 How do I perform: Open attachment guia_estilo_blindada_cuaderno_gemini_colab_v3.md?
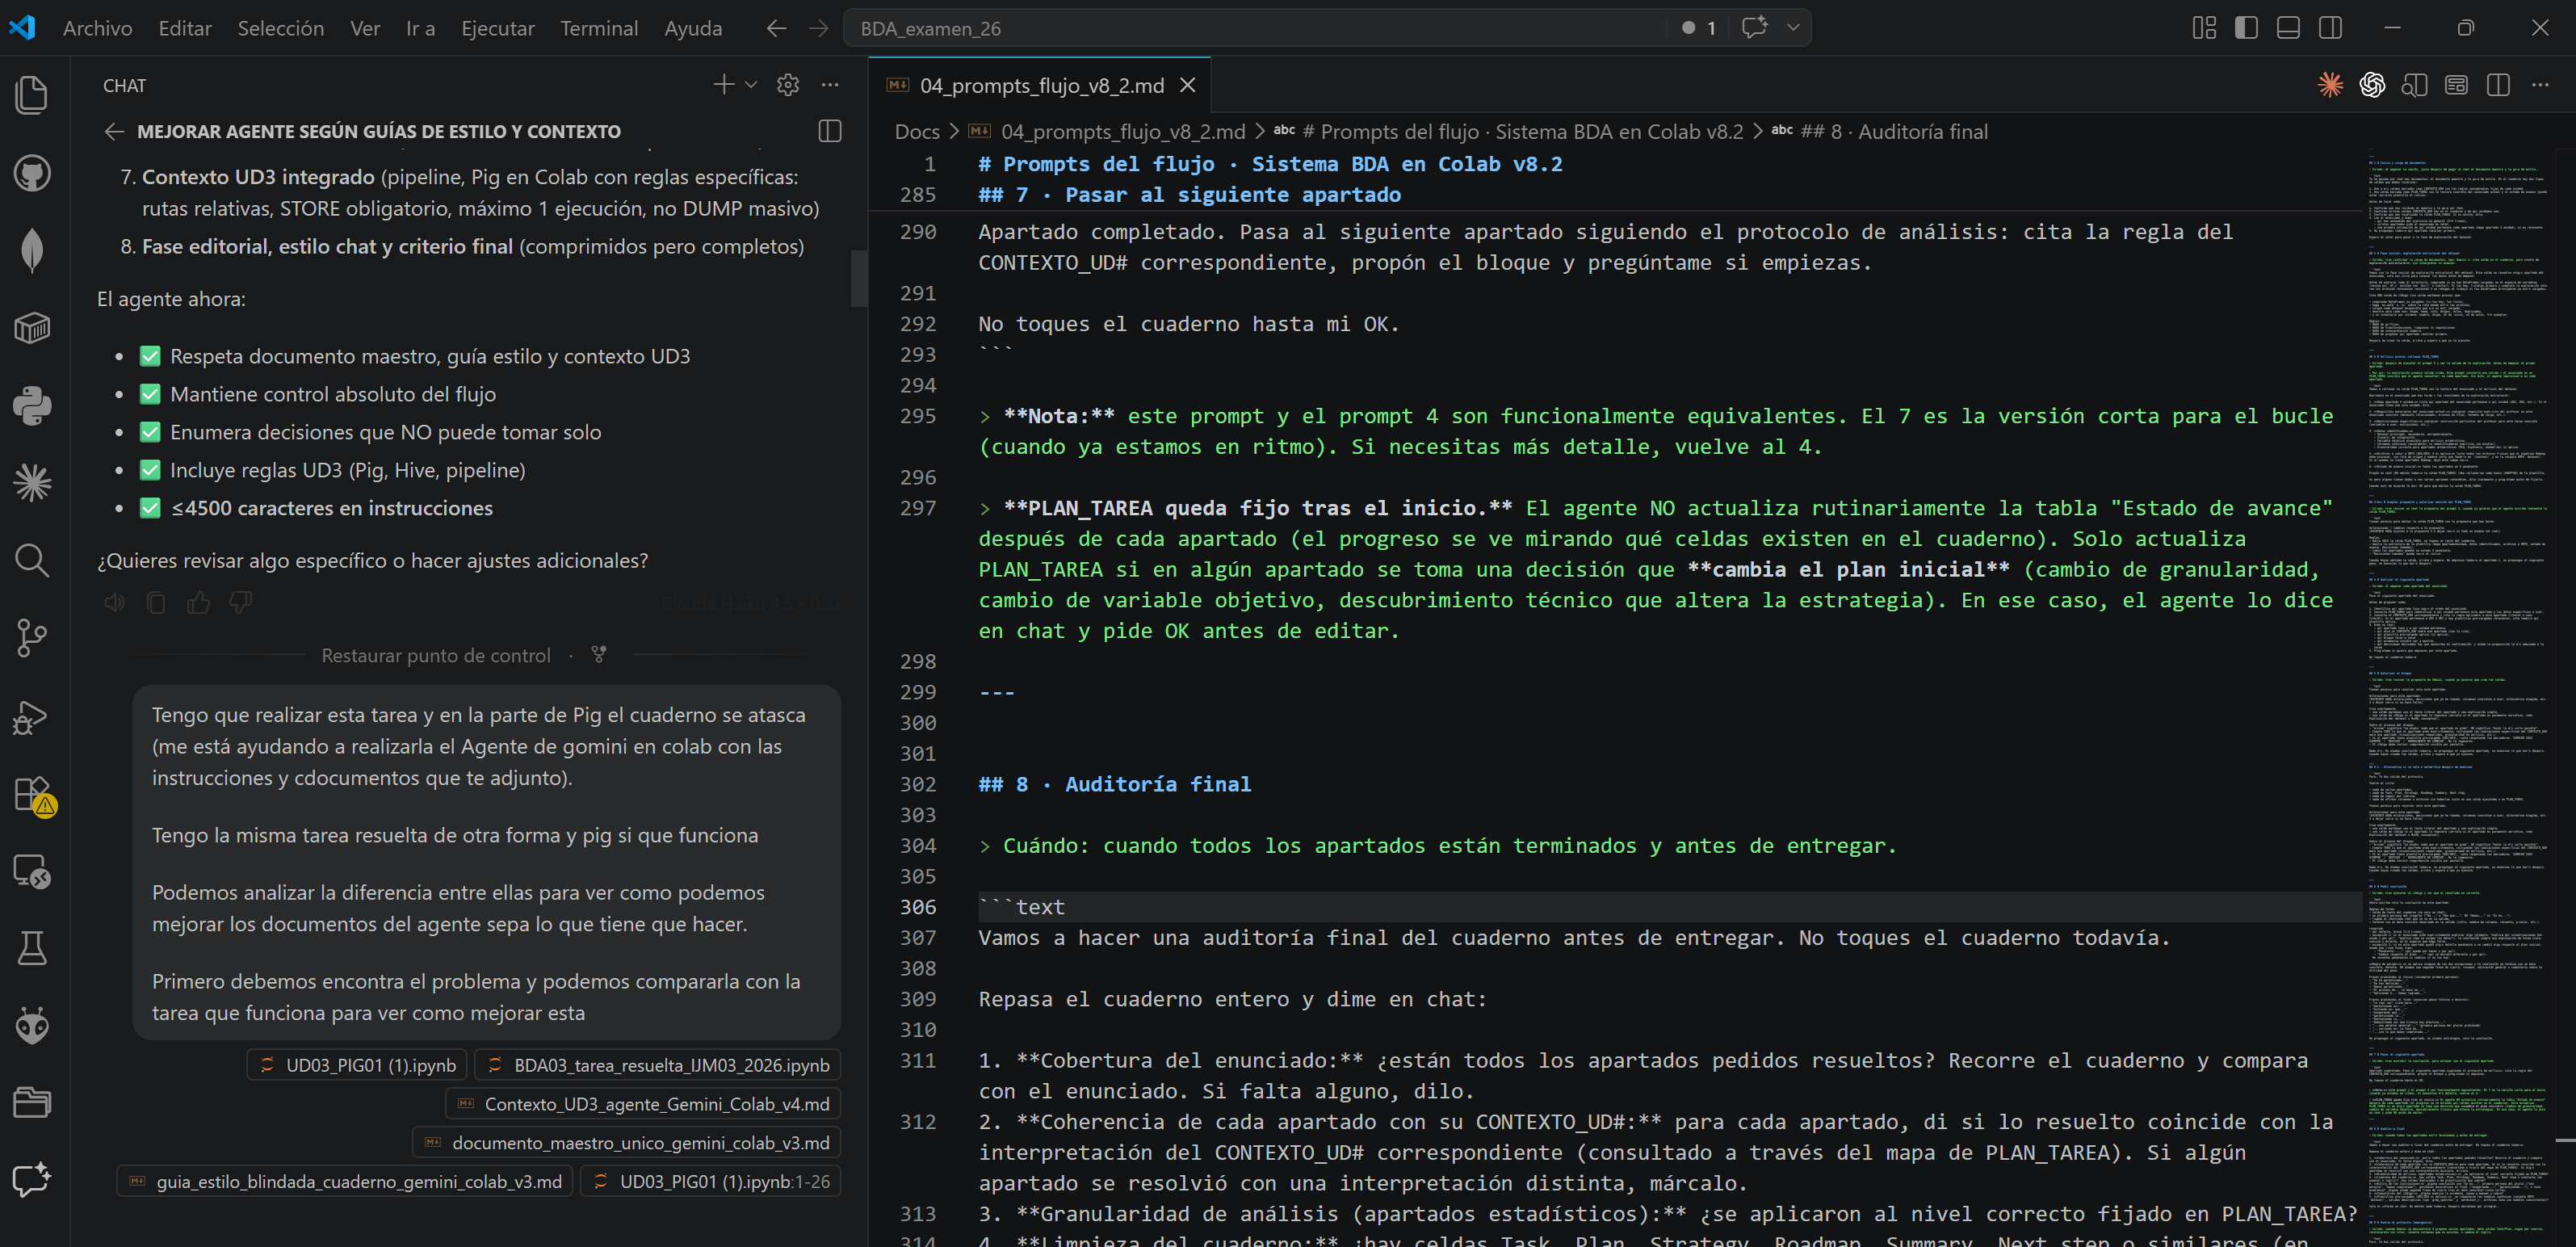(x=345, y=1181)
